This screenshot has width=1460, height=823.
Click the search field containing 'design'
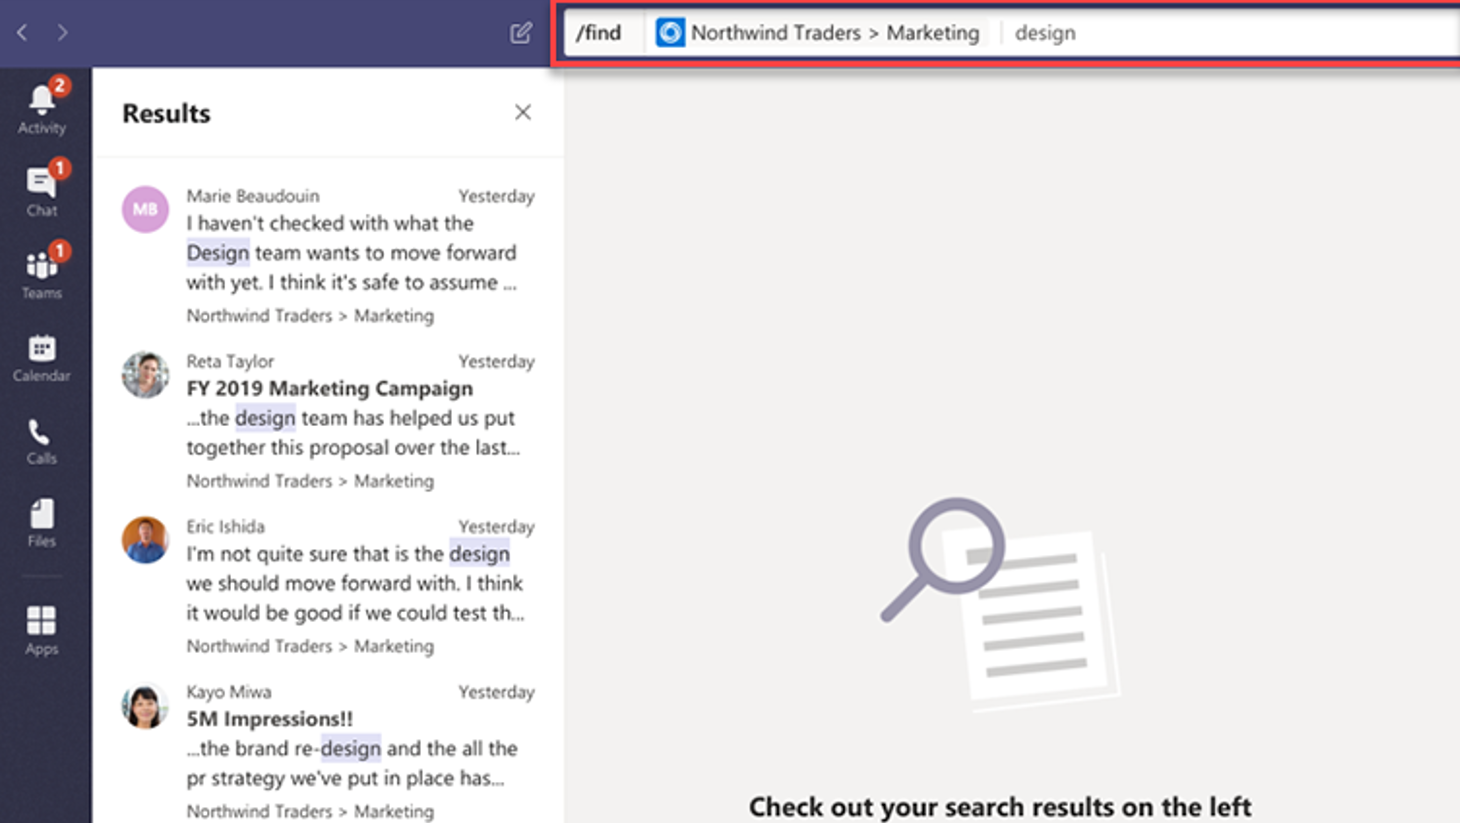[x=1230, y=33]
